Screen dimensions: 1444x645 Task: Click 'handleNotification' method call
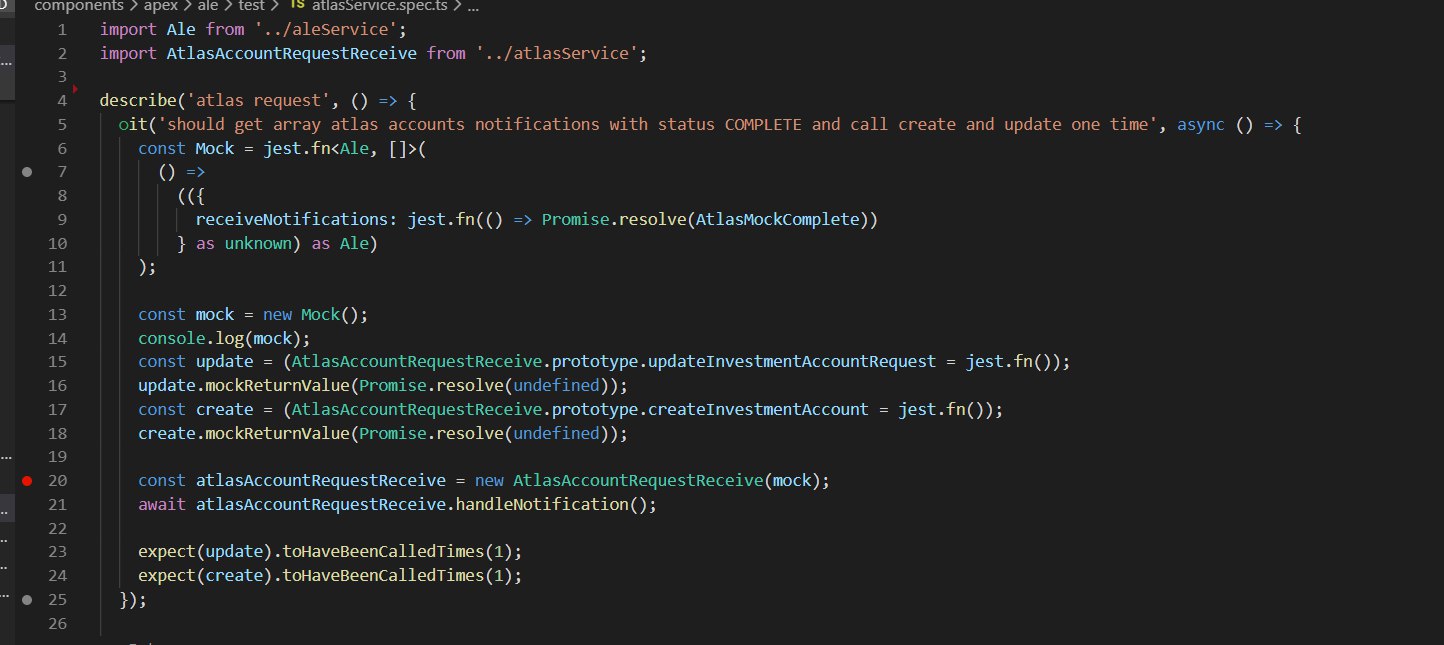pyautogui.click(x=542, y=505)
